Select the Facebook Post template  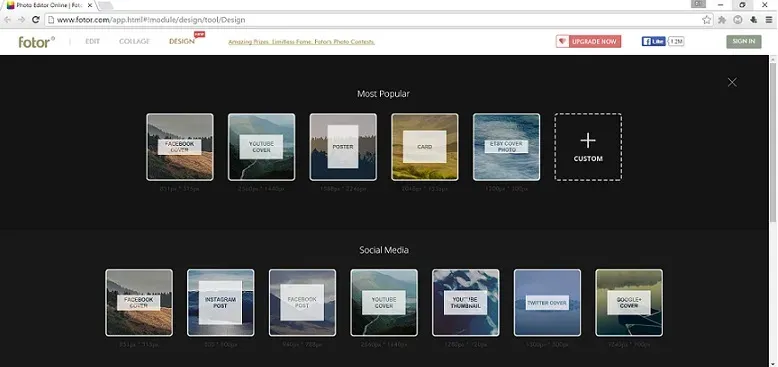(302, 303)
